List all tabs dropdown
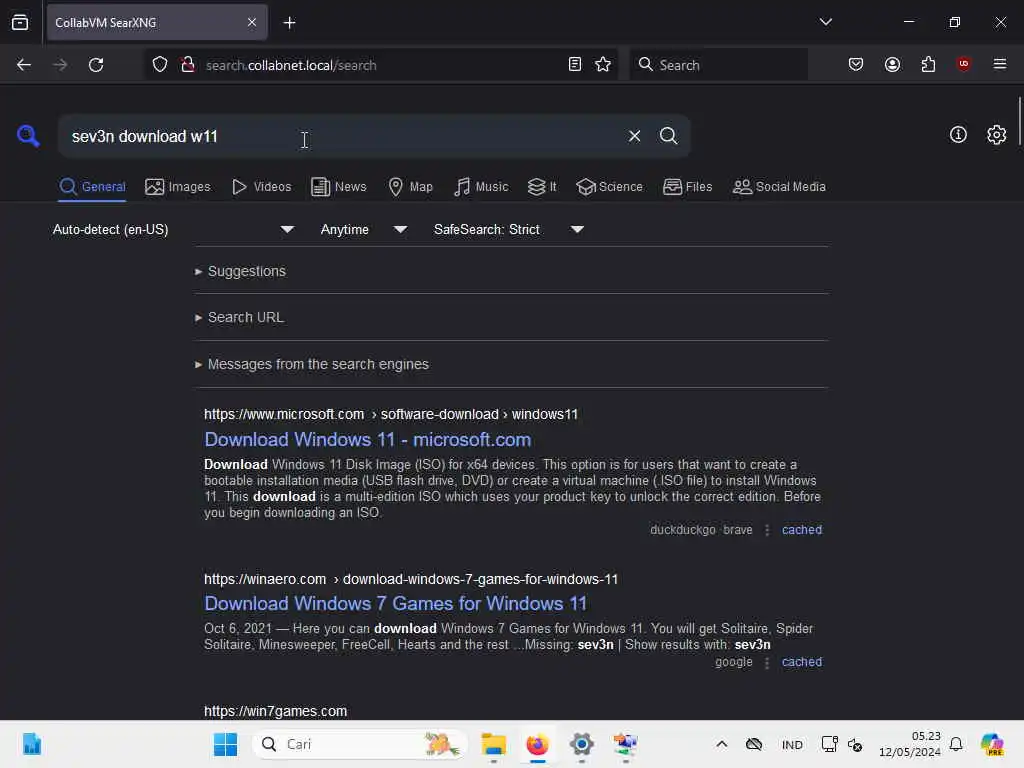Screen dimensions: 1024x768 coord(825,22)
